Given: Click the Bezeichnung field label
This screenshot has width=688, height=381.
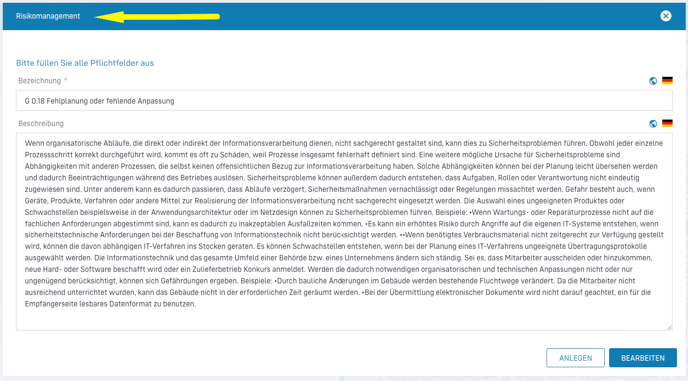Looking at the screenshot, I should [39, 81].
